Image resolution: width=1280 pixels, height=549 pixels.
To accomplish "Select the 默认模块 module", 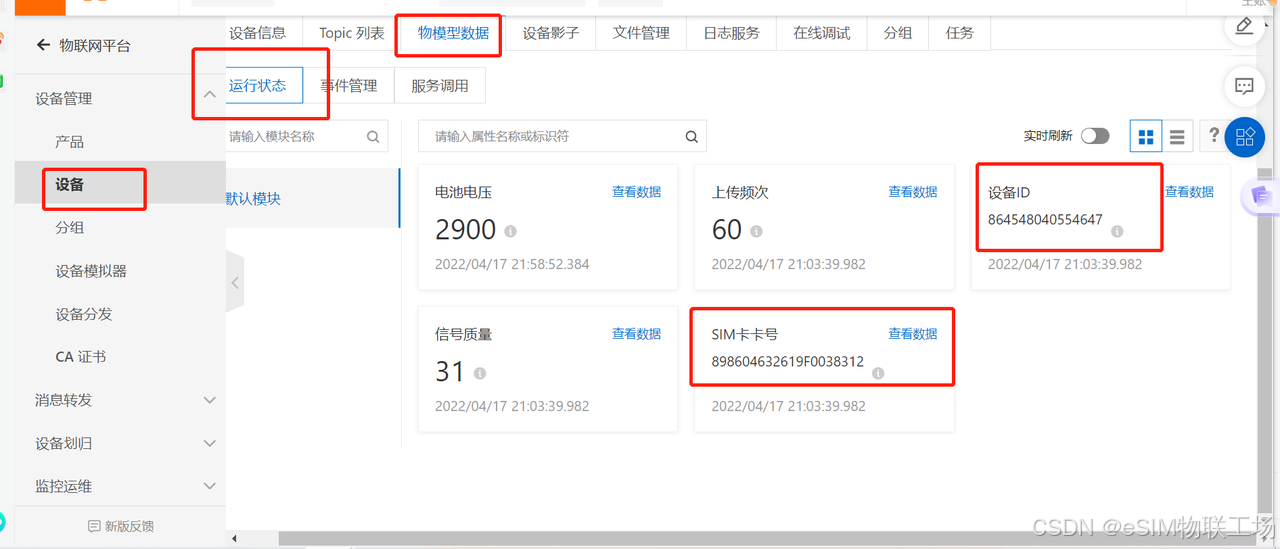I will (x=312, y=198).
